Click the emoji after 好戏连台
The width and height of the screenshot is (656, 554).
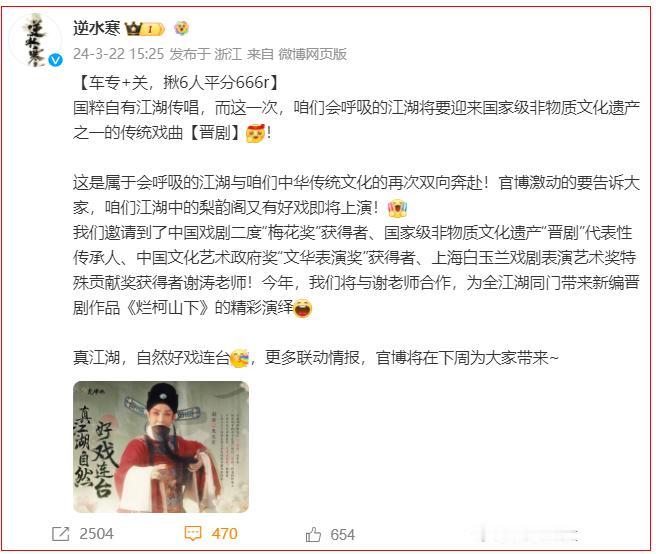239,358
